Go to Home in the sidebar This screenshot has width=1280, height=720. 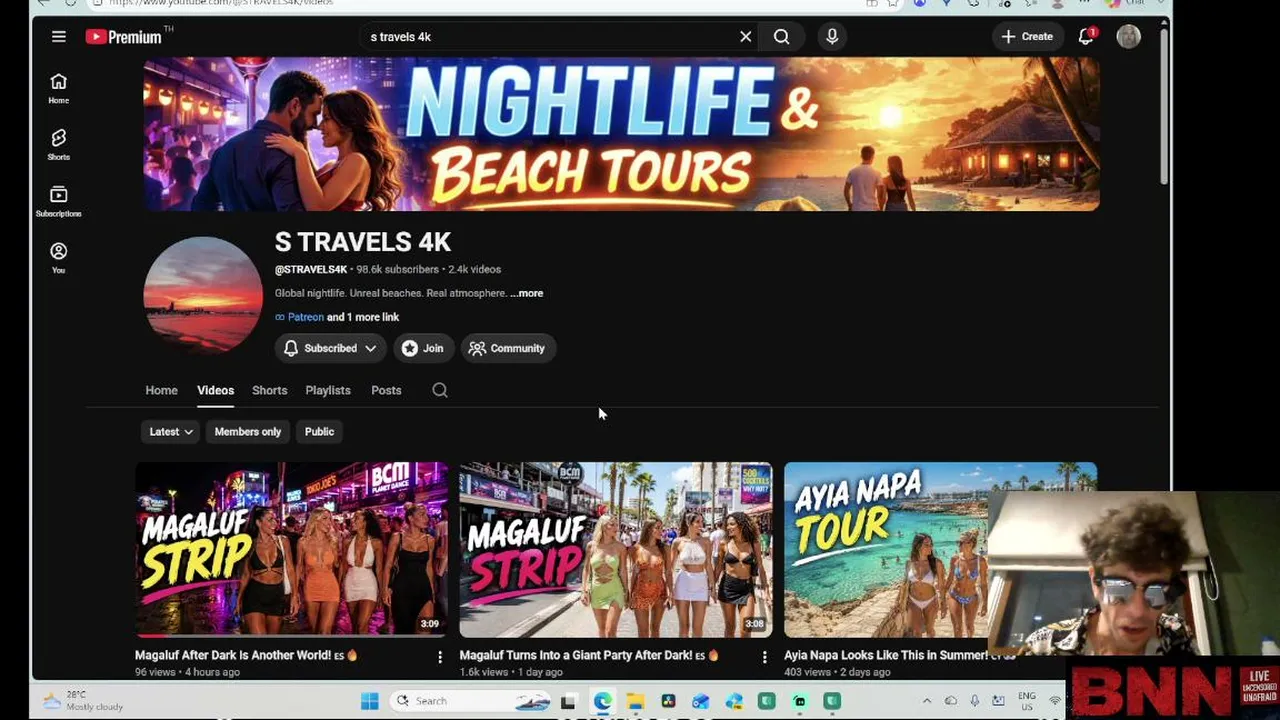click(x=59, y=88)
